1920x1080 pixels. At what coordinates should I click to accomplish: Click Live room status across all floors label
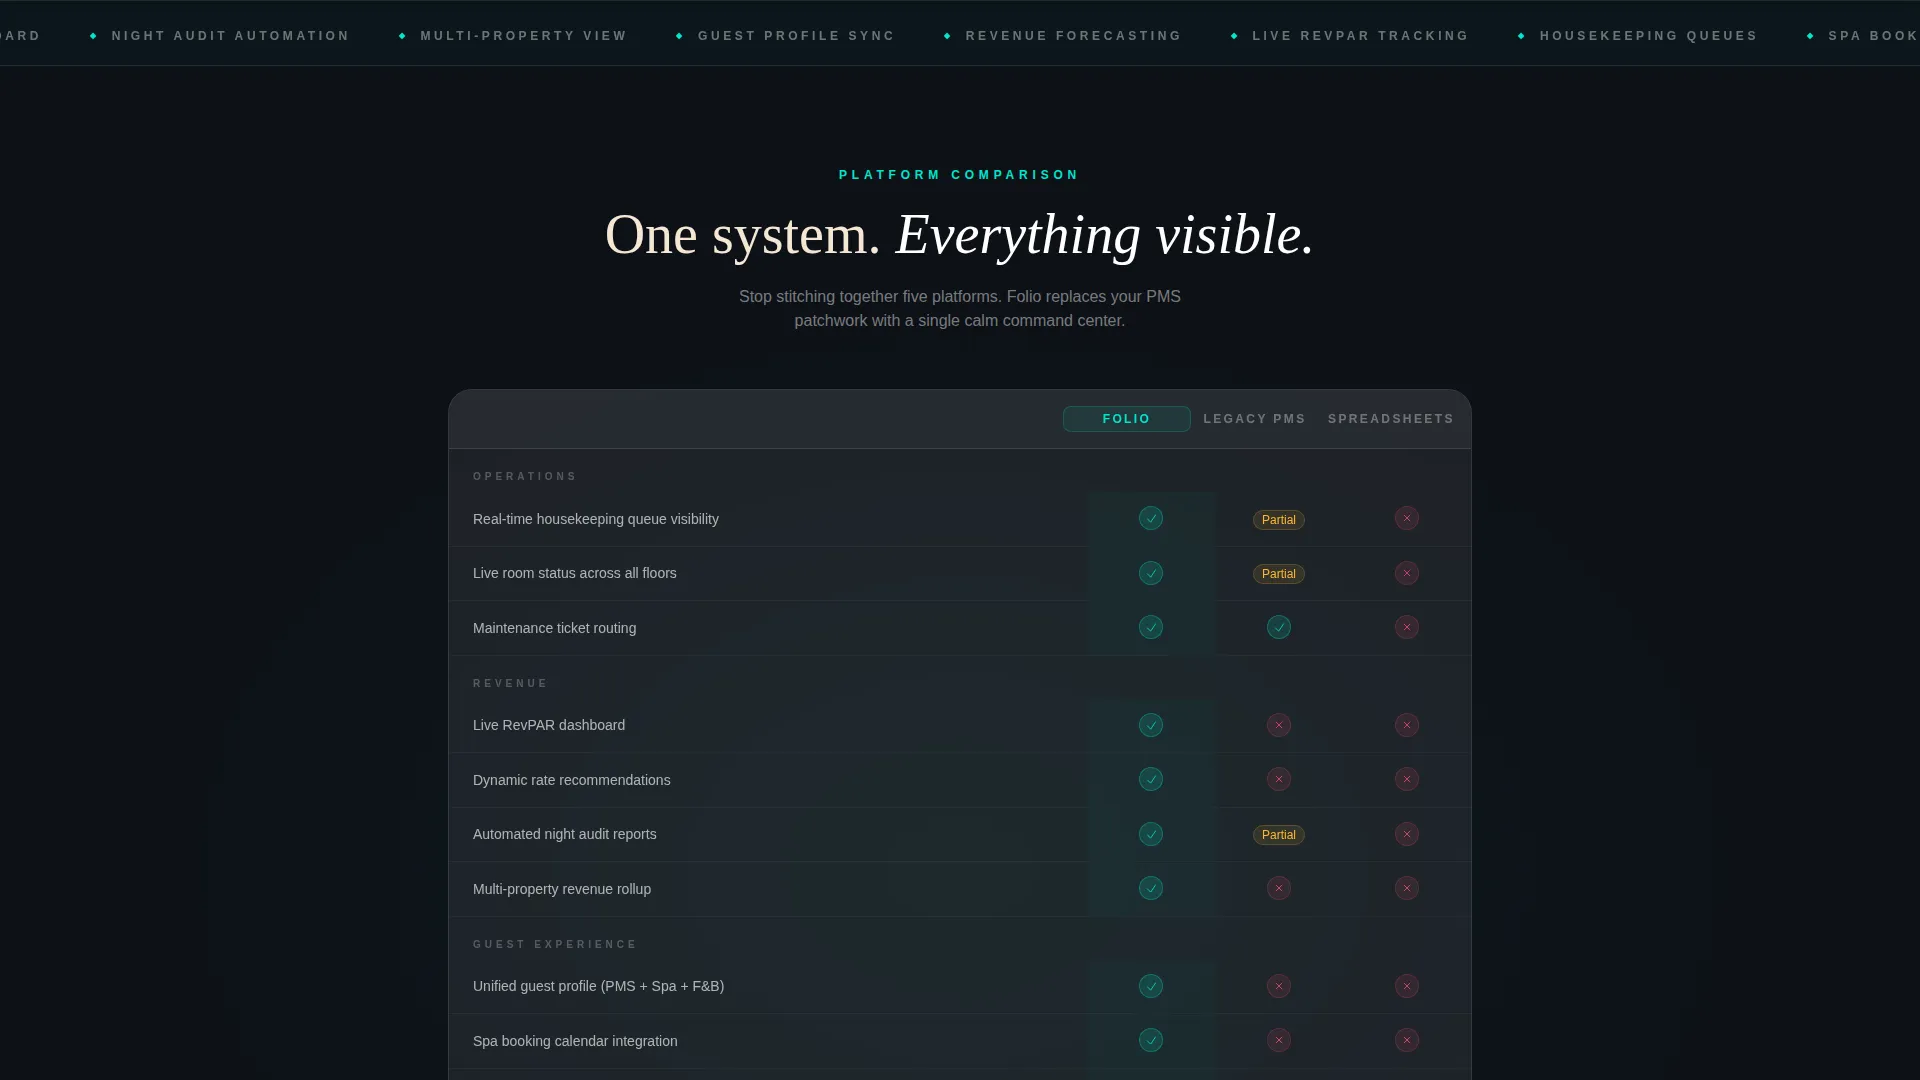pyautogui.click(x=575, y=573)
